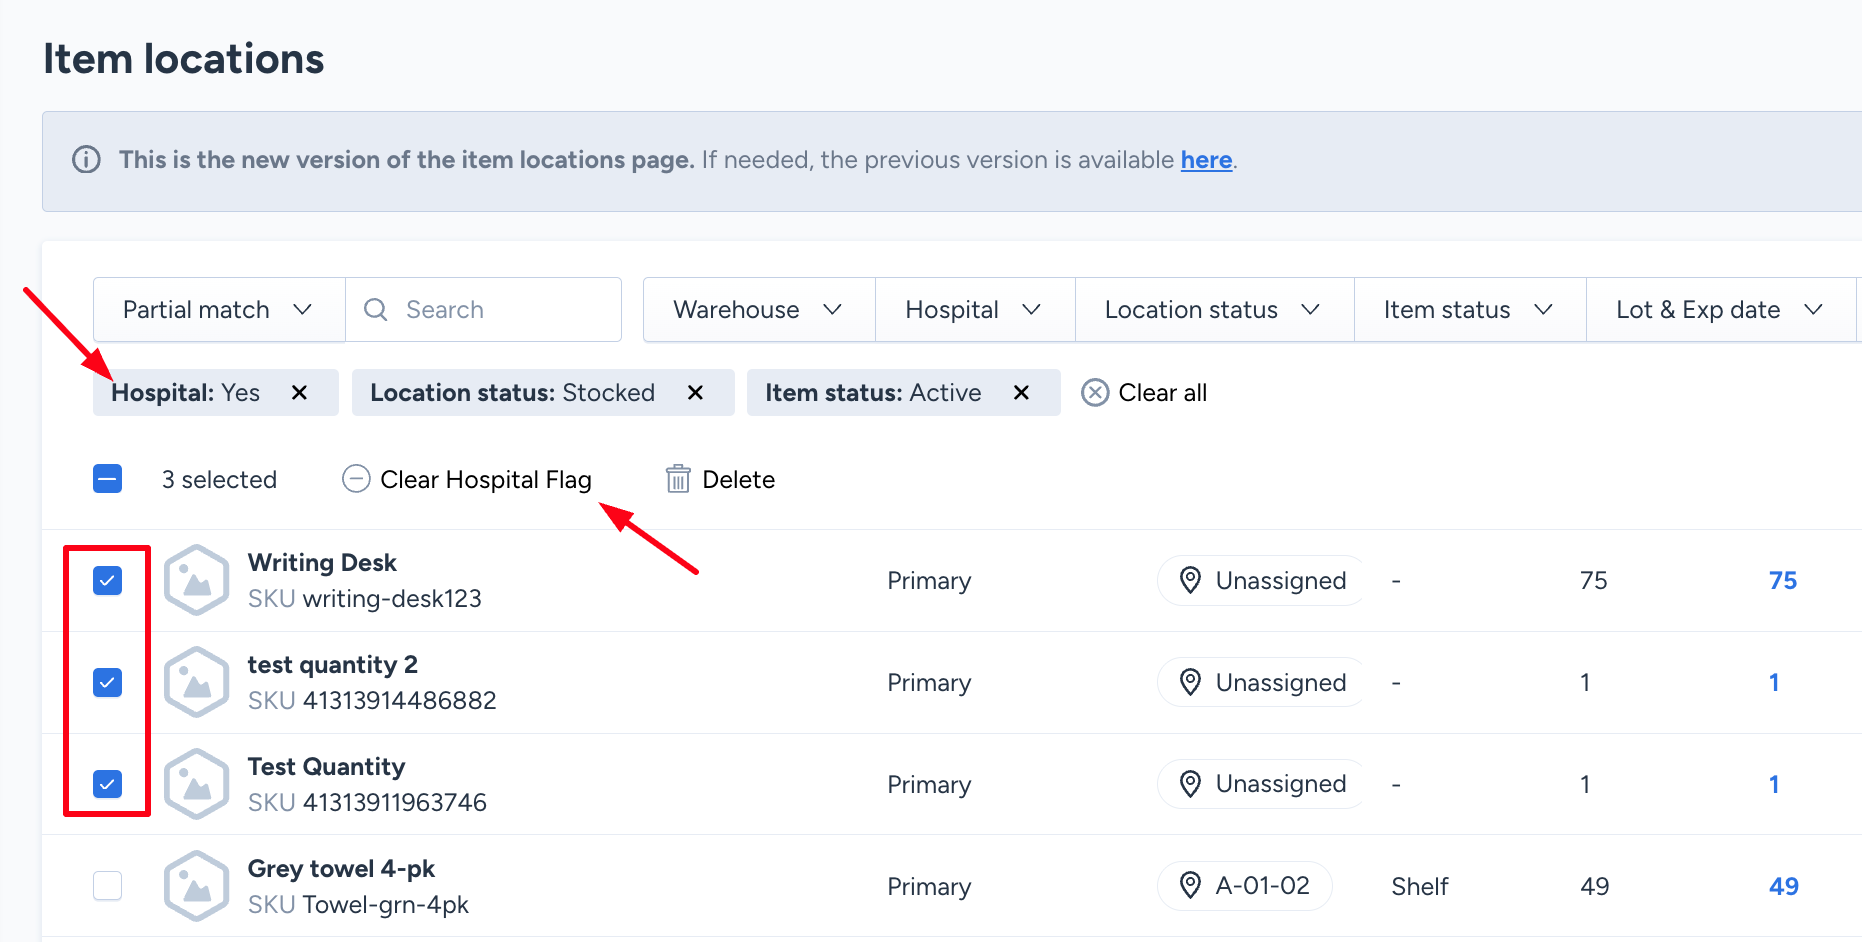This screenshot has height=942, width=1862.
Task: Click Unassigned location badge for test quantity 2
Action: 1262,683
